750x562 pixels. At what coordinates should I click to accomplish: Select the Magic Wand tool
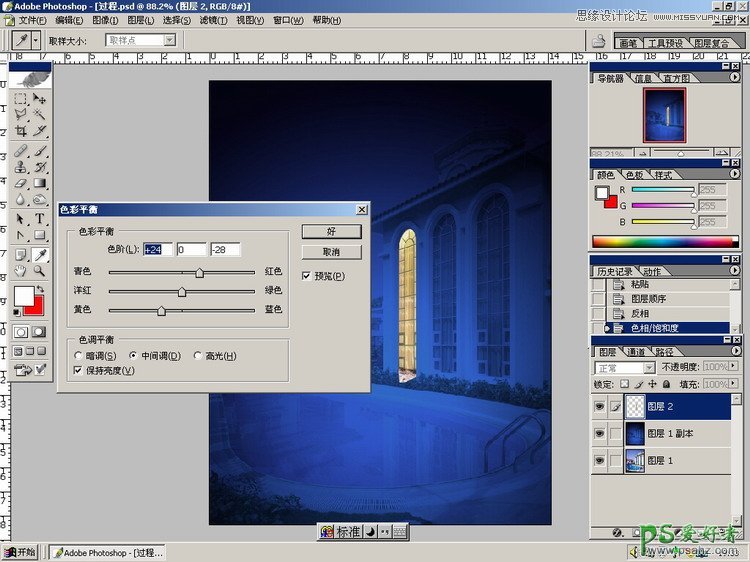coord(40,115)
